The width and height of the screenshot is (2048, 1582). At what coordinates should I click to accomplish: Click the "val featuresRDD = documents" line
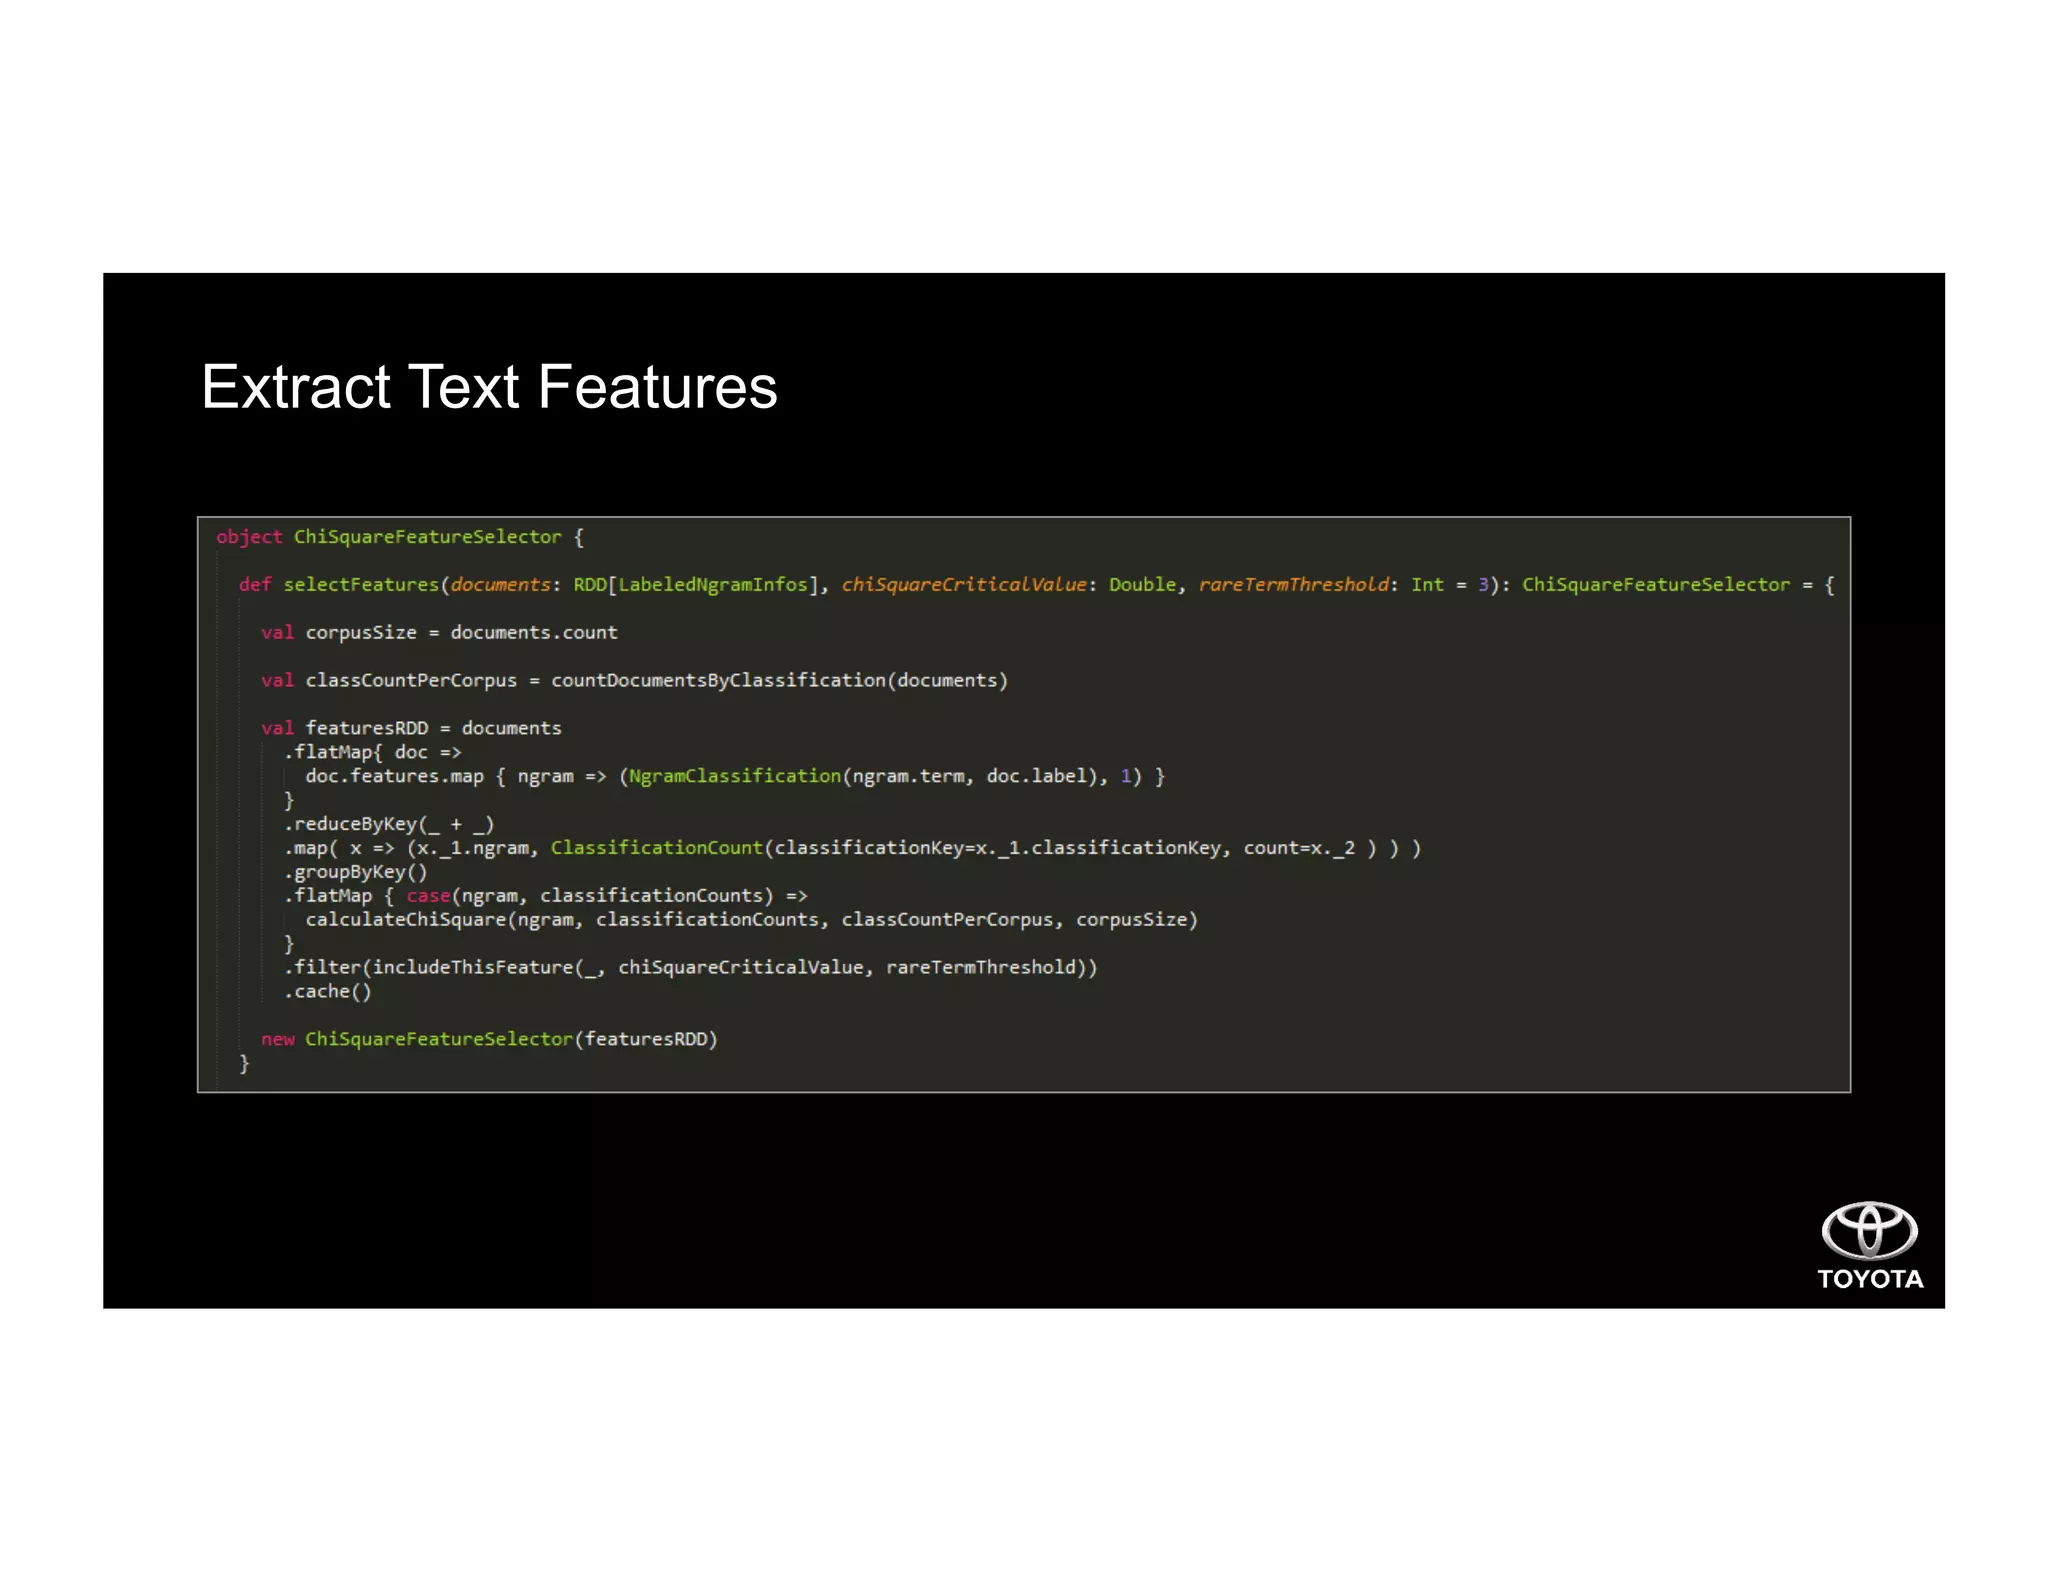click(411, 728)
